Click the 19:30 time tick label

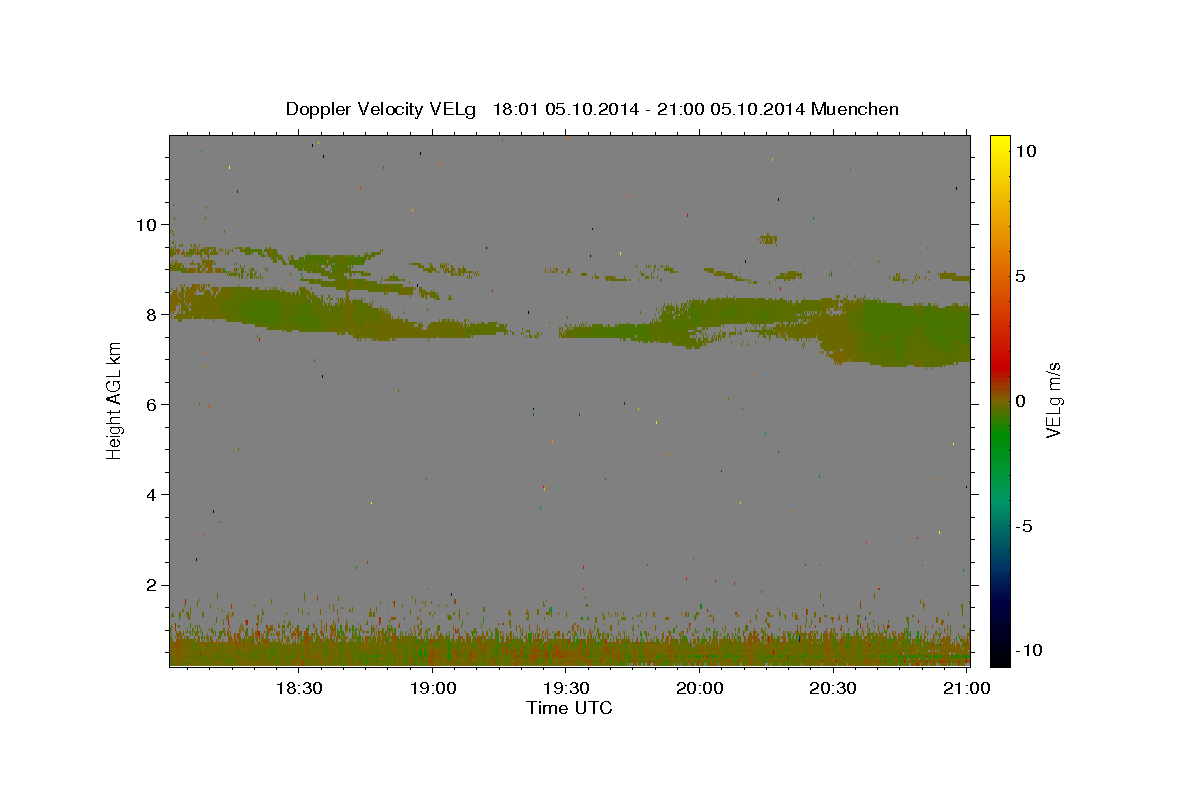pyautogui.click(x=565, y=688)
